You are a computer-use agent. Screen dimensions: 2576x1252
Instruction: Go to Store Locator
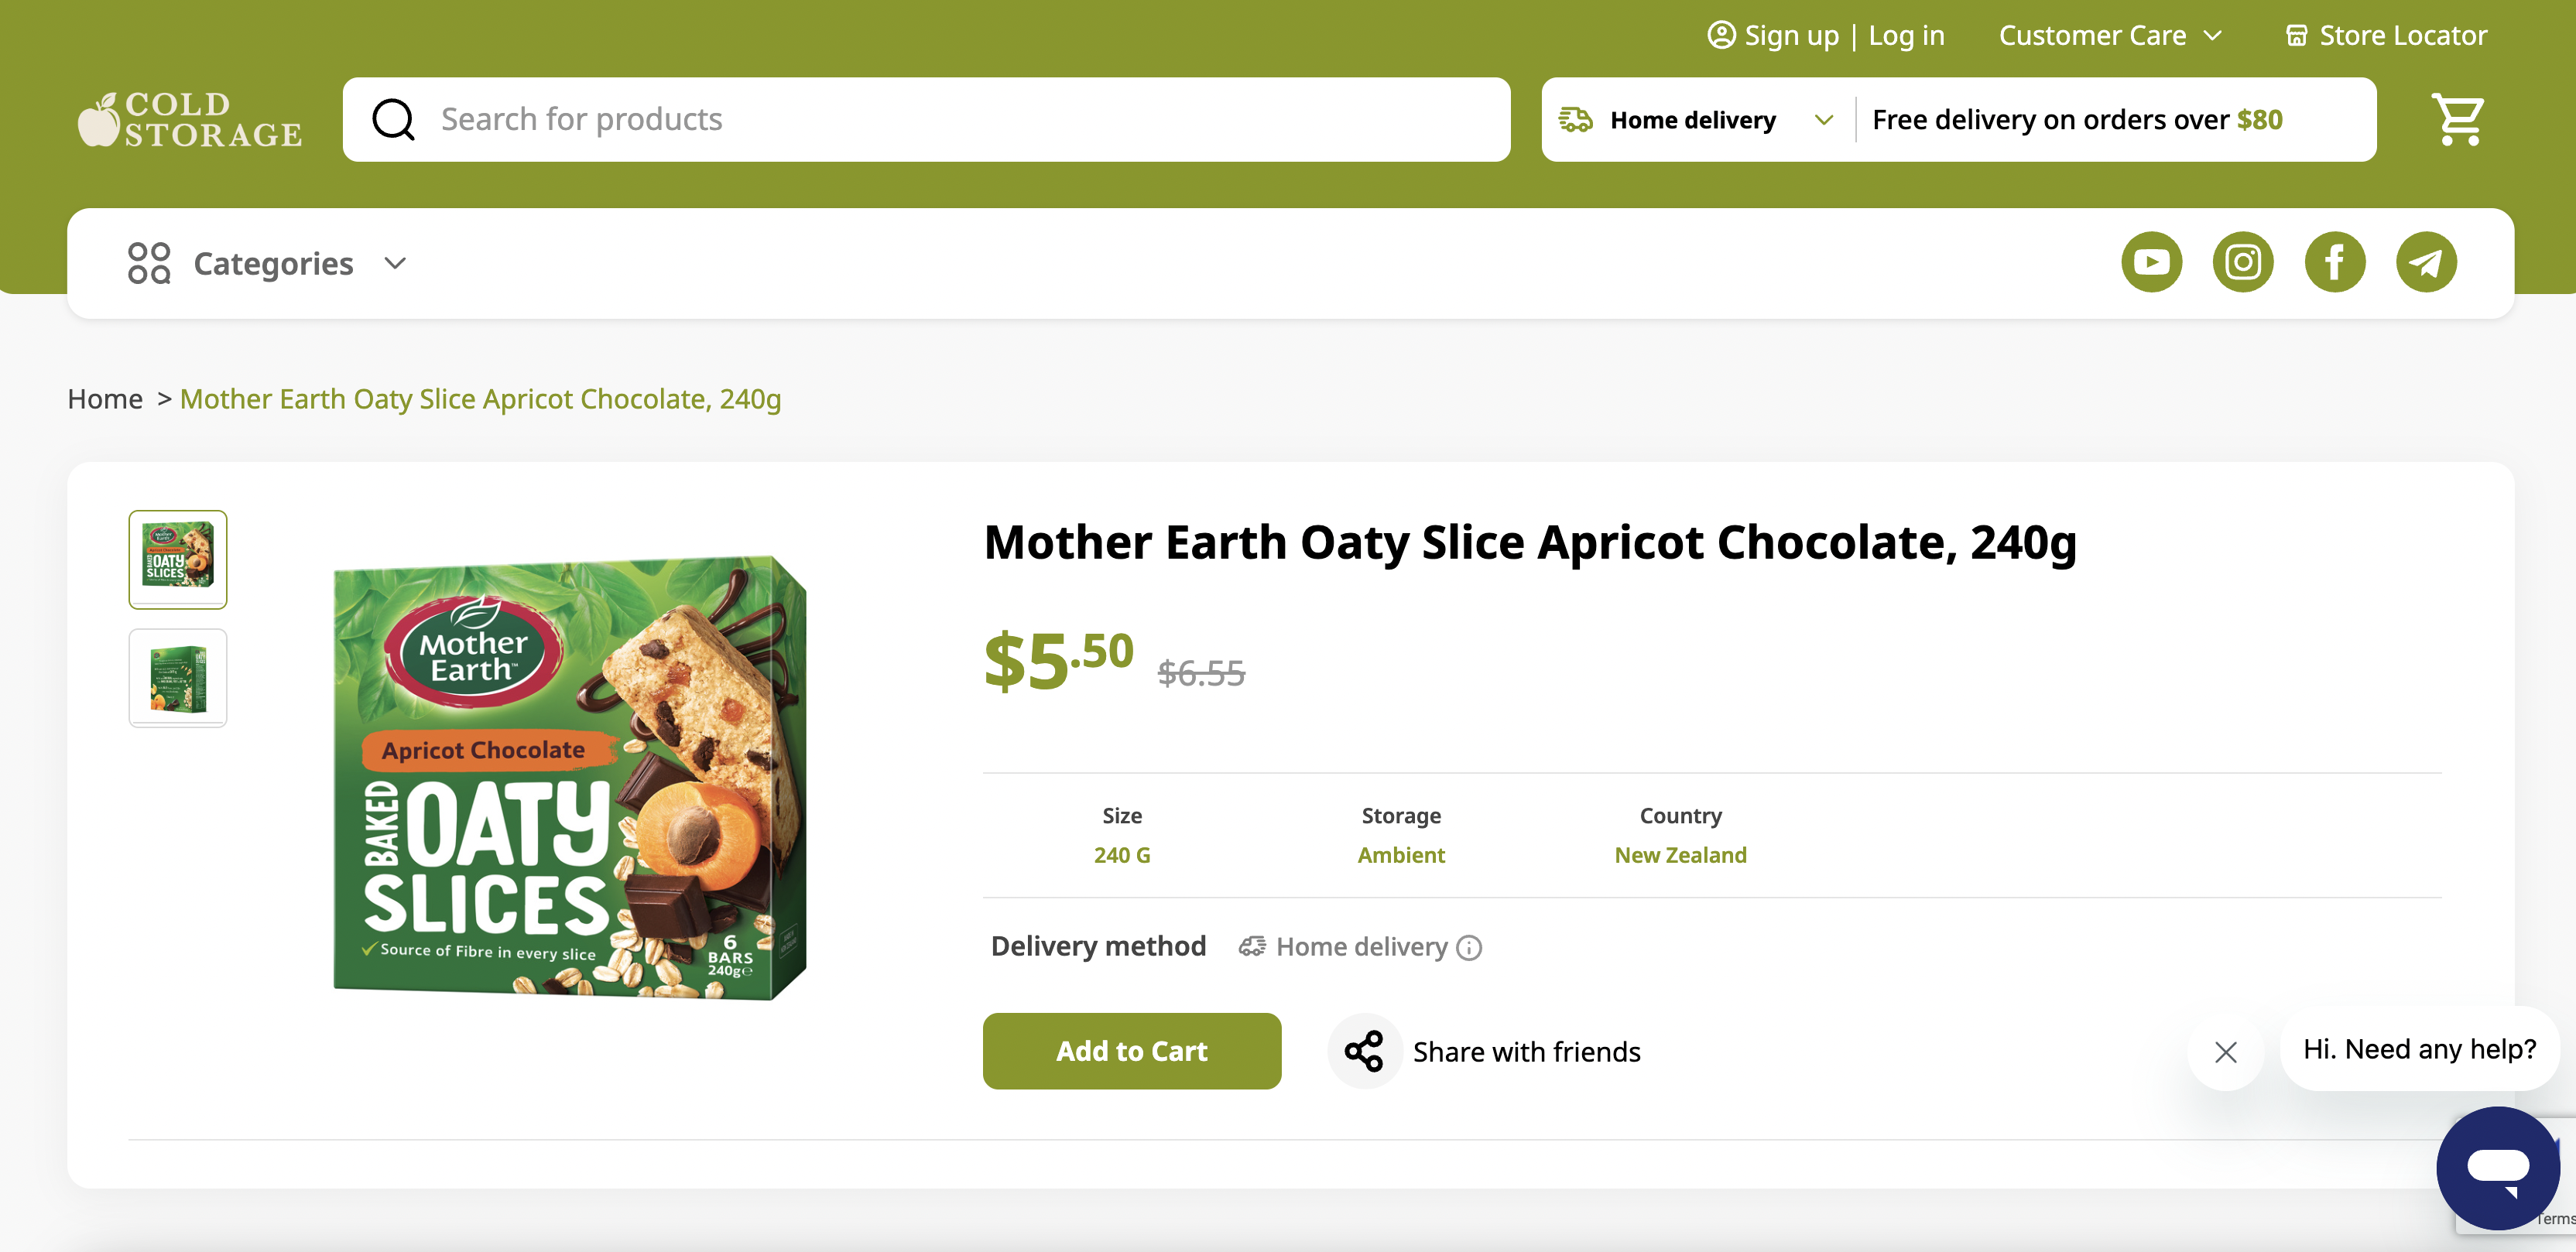point(2386,36)
